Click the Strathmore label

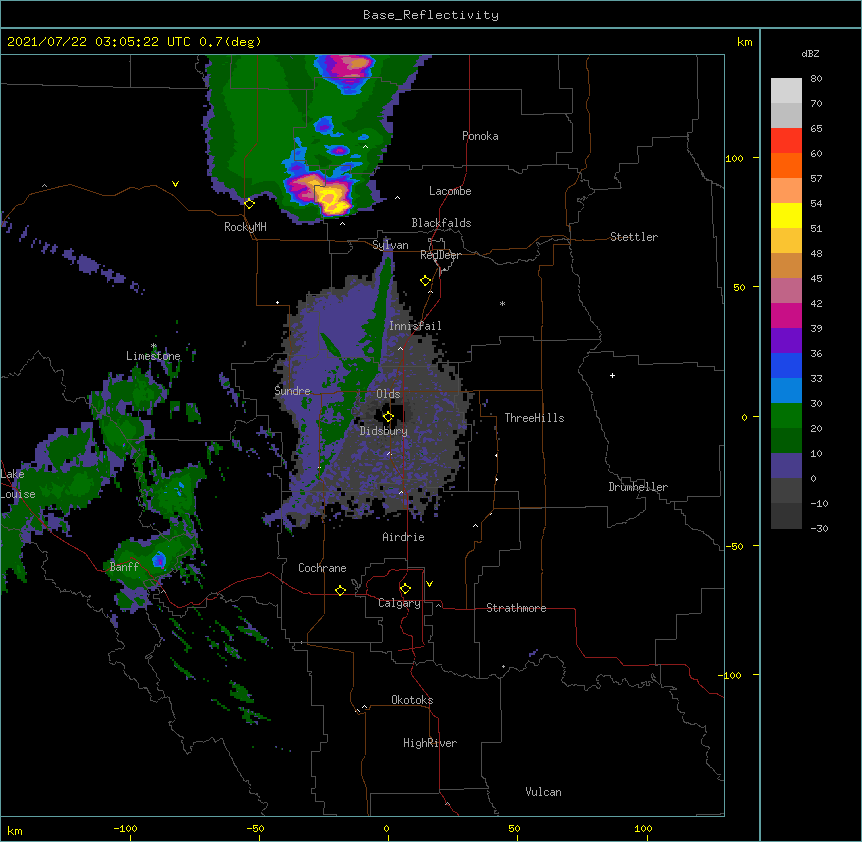[x=516, y=608]
